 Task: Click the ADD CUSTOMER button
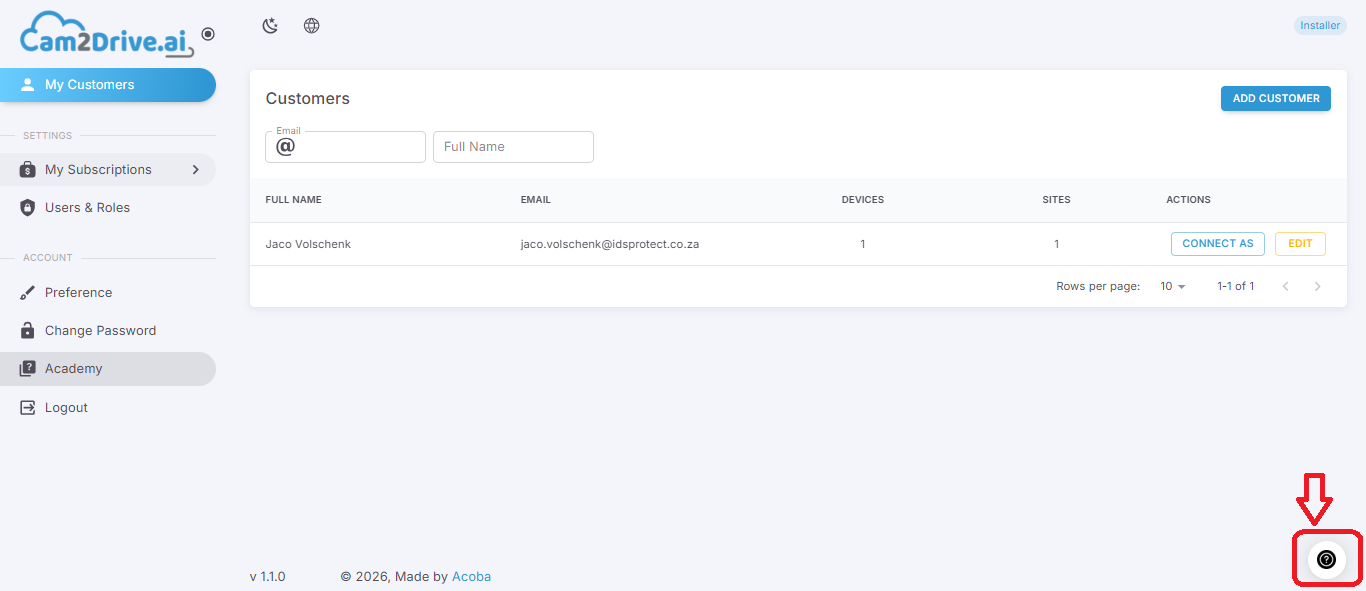tap(1276, 98)
